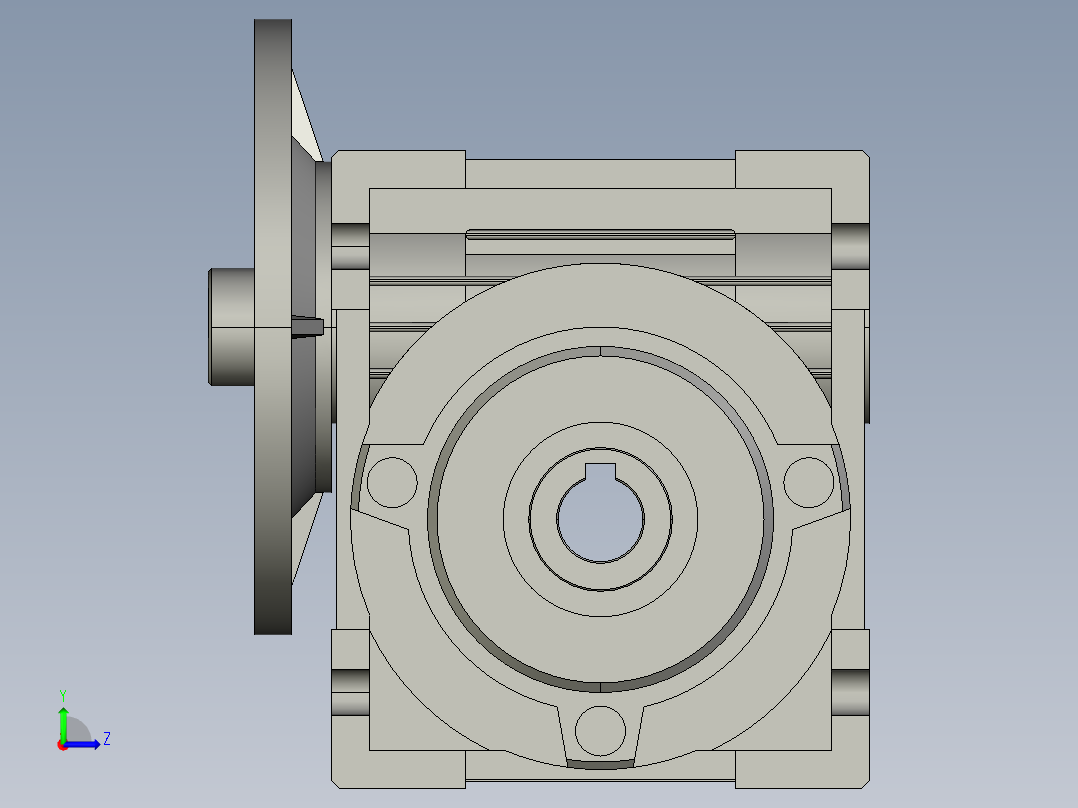
Task: Click the green Y axis arrow of the triad
Action: coord(63,720)
